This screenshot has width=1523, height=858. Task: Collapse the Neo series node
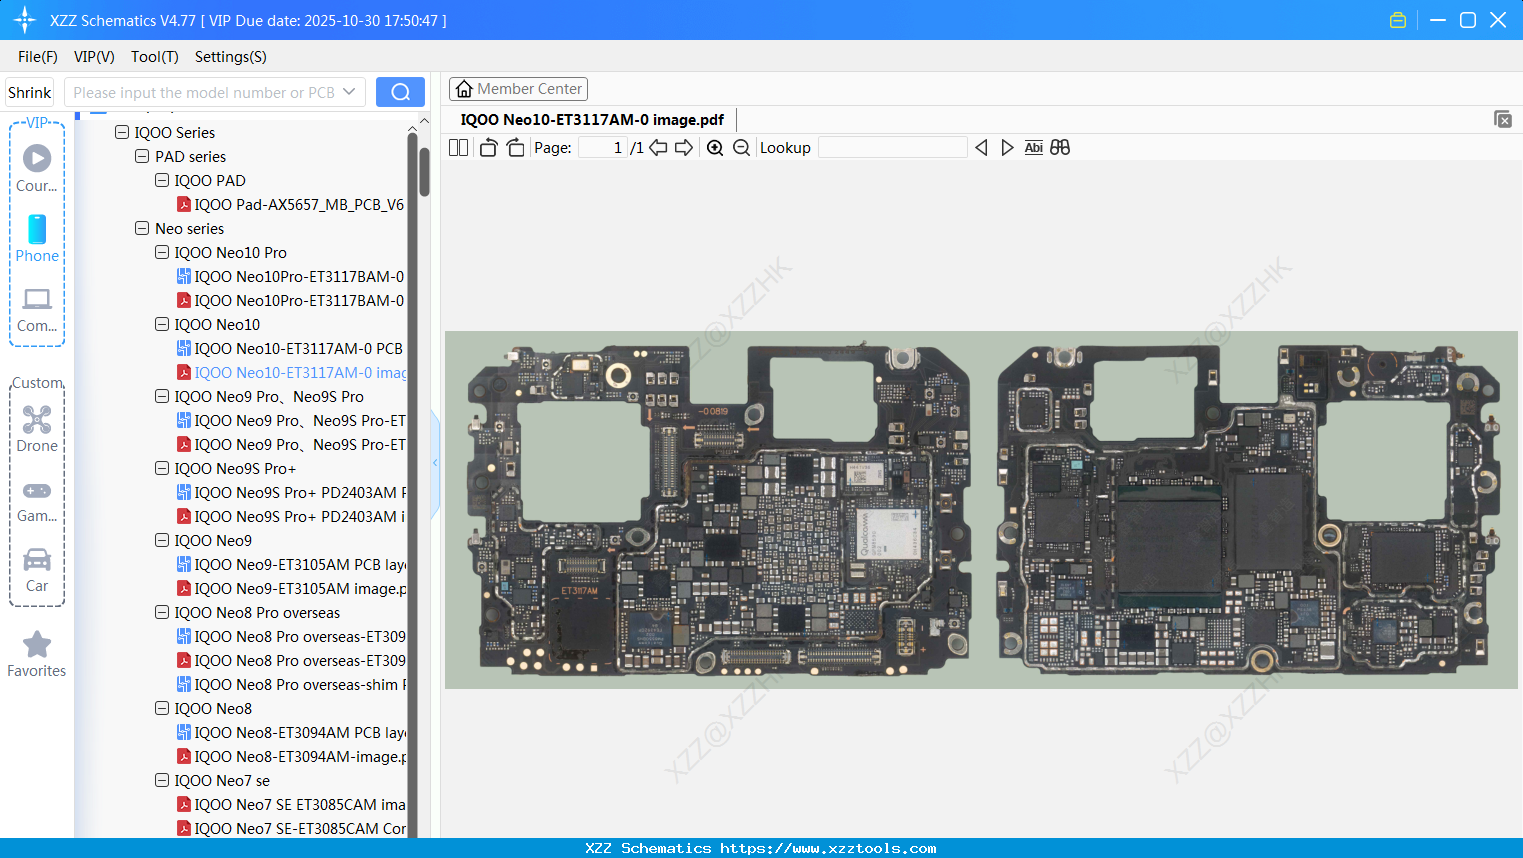click(142, 228)
